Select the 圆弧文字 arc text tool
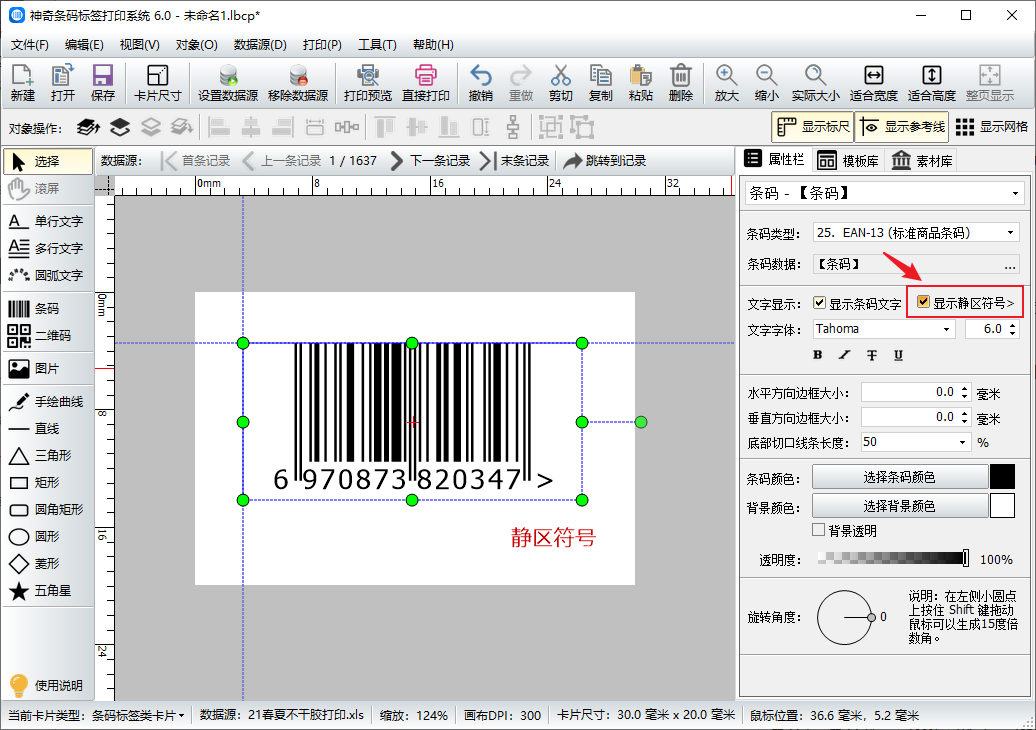1036x730 pixels. point(46,275)
